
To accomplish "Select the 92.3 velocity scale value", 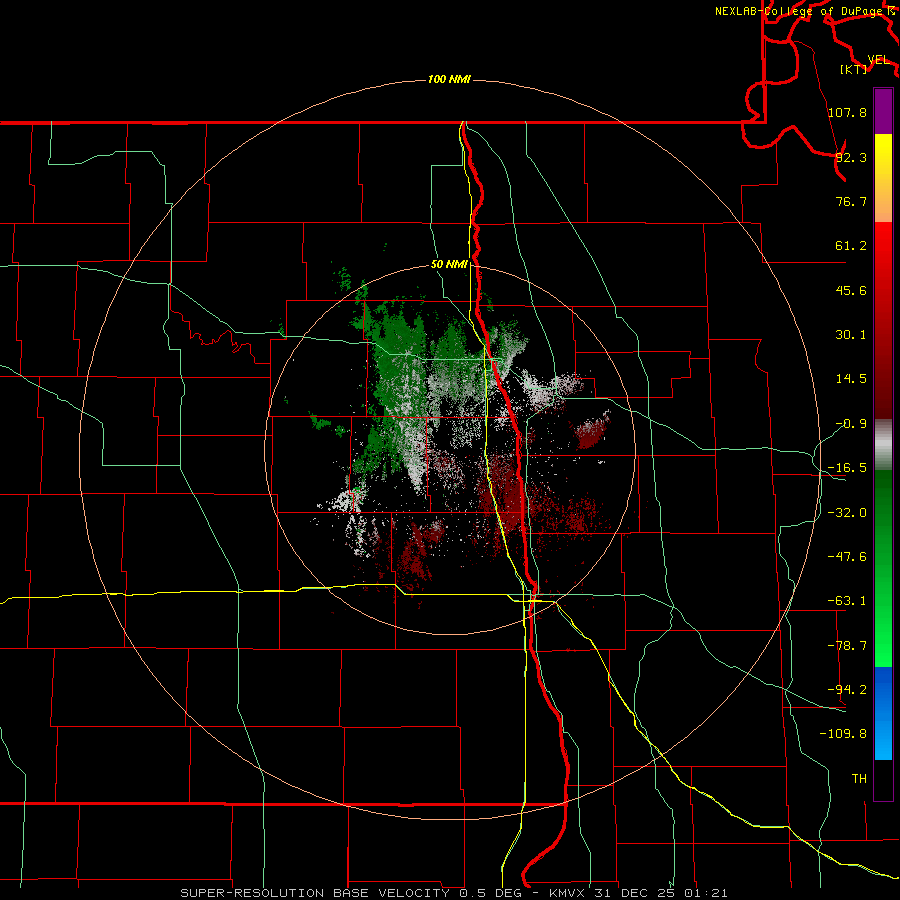I will coord(851,157).
